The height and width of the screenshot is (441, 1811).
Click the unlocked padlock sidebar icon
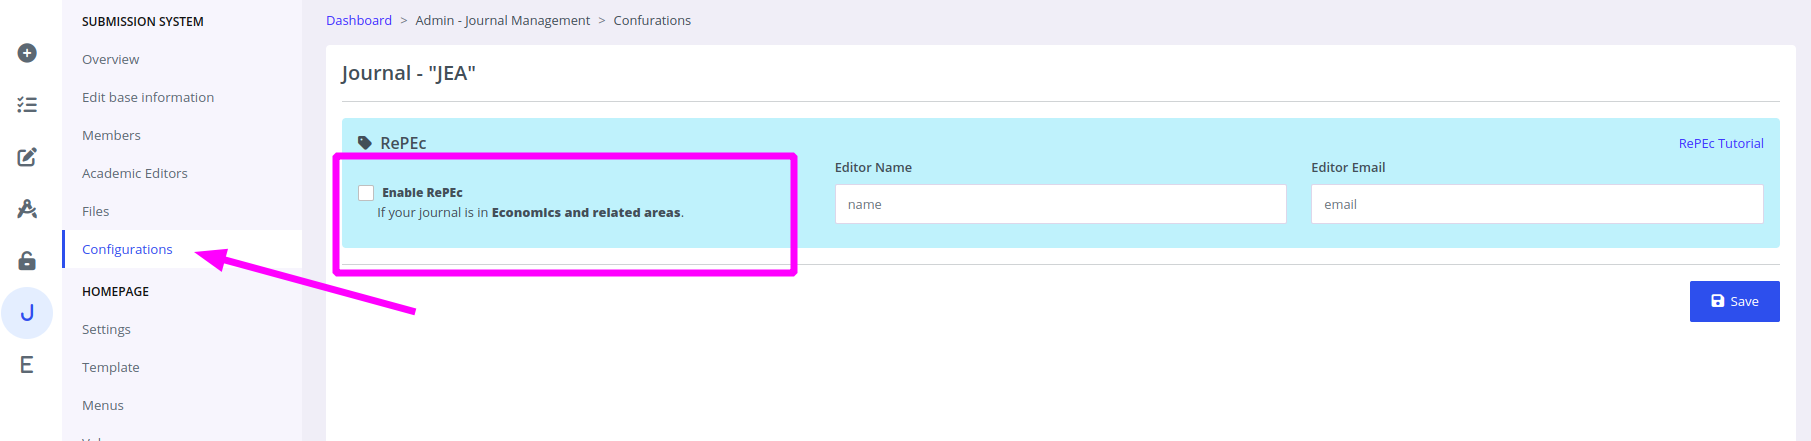click(x=27, y=261)
